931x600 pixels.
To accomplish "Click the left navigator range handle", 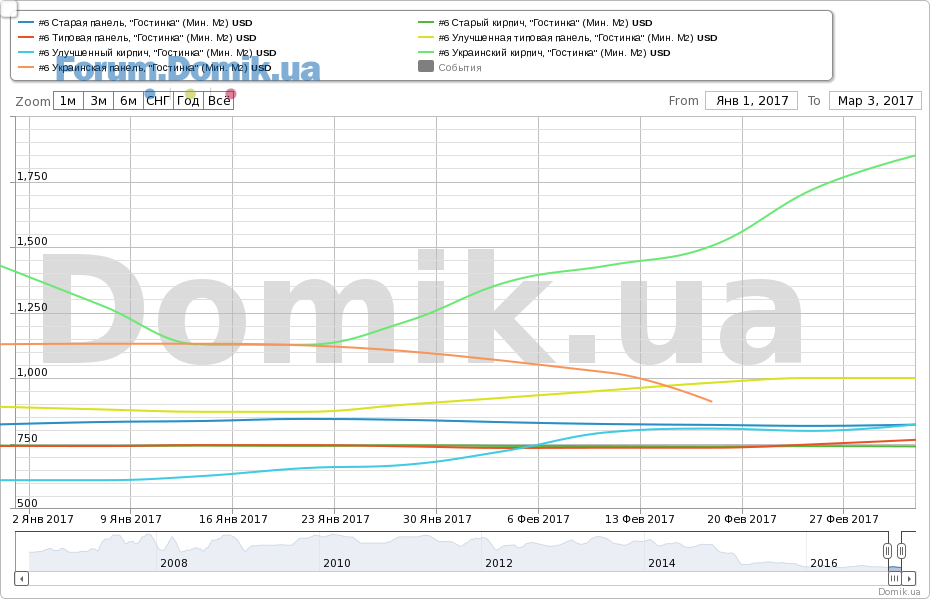I will (x=887, y=551).
